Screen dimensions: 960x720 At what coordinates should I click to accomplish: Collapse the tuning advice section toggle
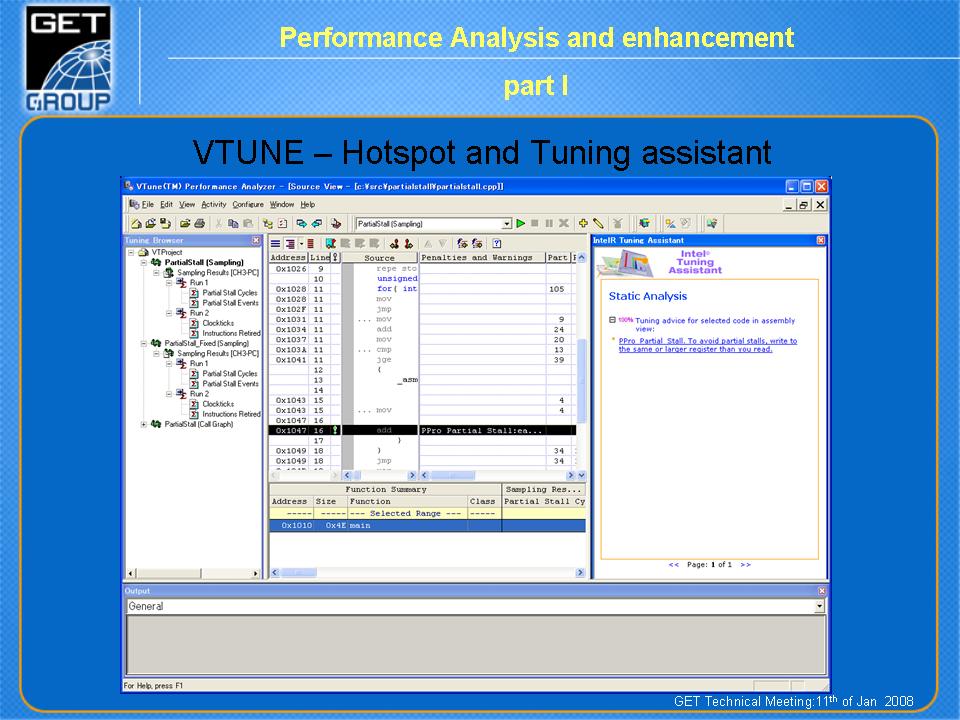tap(612, 320)
